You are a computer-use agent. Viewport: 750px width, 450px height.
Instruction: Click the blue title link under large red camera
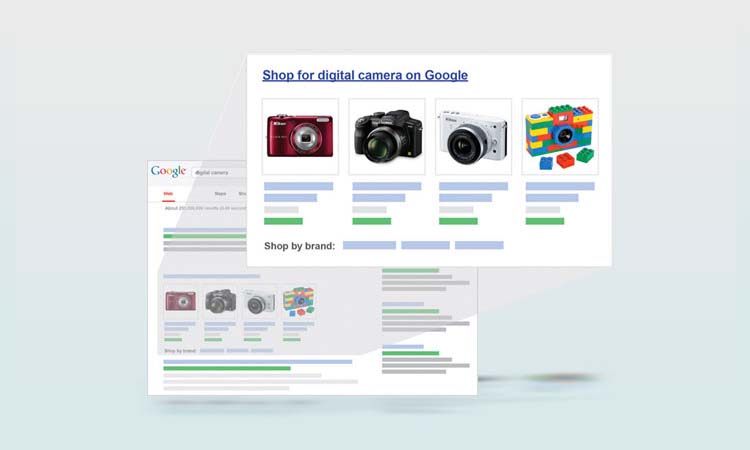(x=298, y=186)
